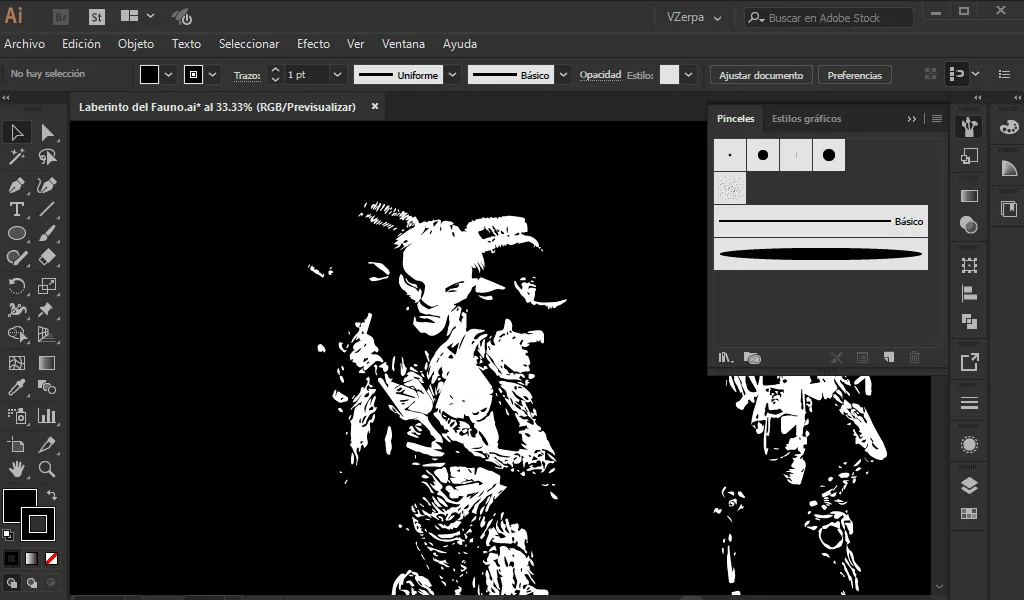Choose the Magic Wand tool
The height and width of the screenshot is (600, 1024).
point(17,157)
